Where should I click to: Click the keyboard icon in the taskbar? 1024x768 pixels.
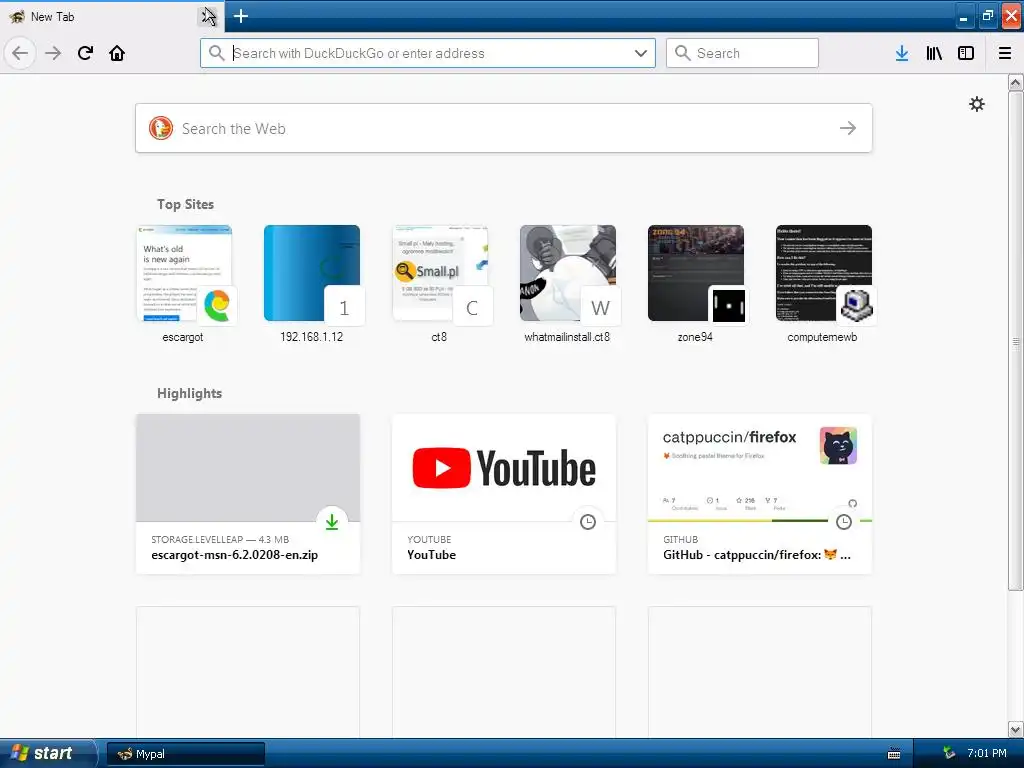point(894,754)
